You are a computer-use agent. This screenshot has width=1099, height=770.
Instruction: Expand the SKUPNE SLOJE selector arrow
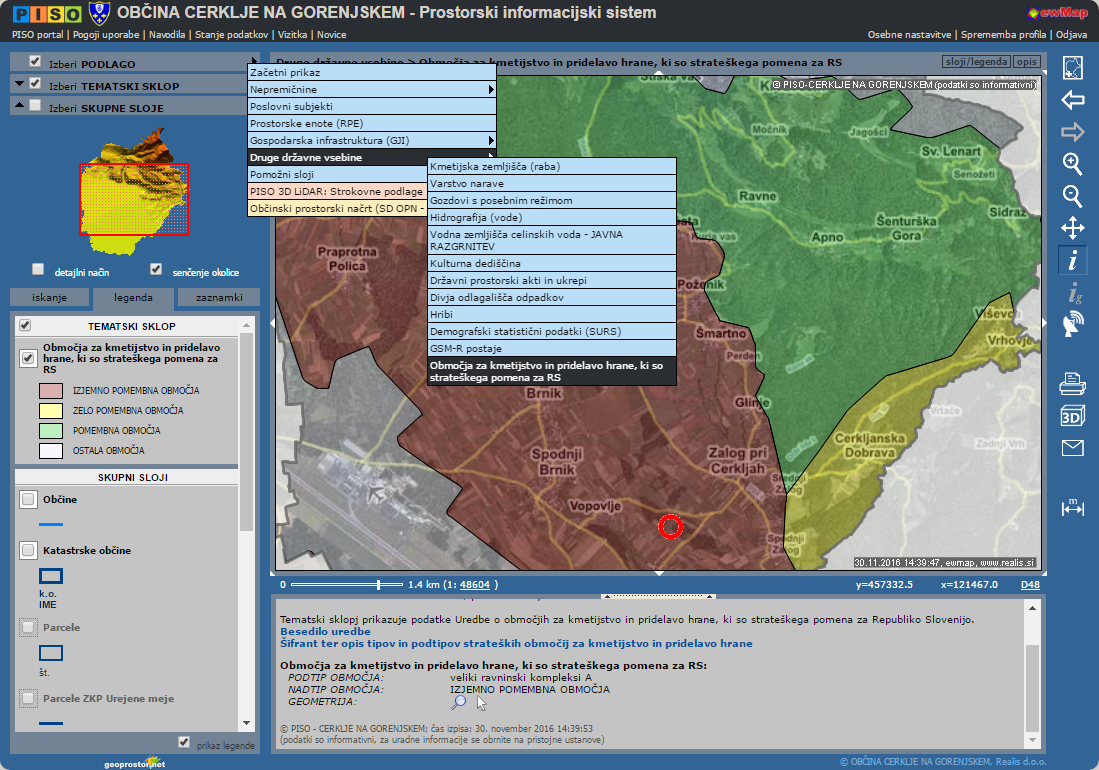click(20, 106)
